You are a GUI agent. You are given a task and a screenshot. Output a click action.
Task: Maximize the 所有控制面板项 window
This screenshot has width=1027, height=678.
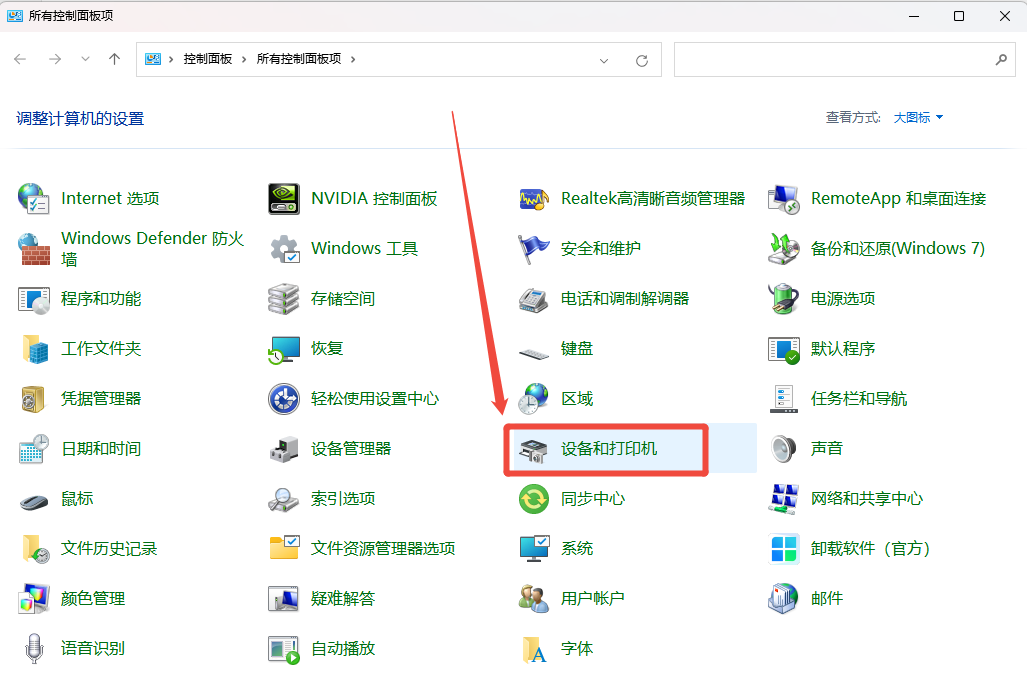959,16
